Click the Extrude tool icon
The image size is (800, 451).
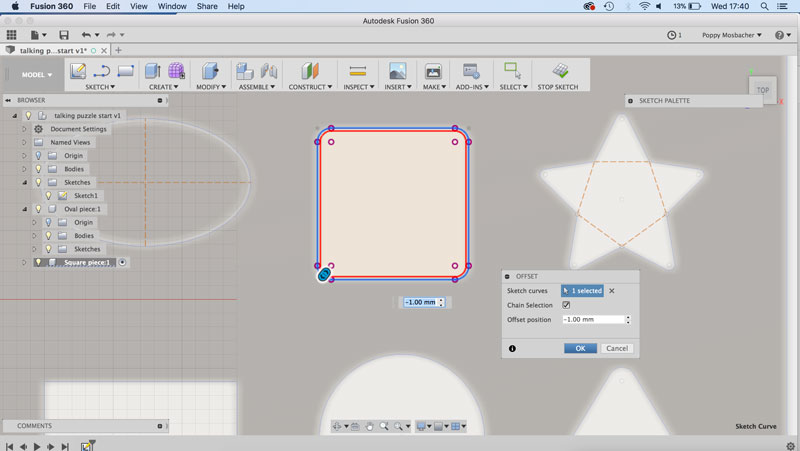coord(153,71)
